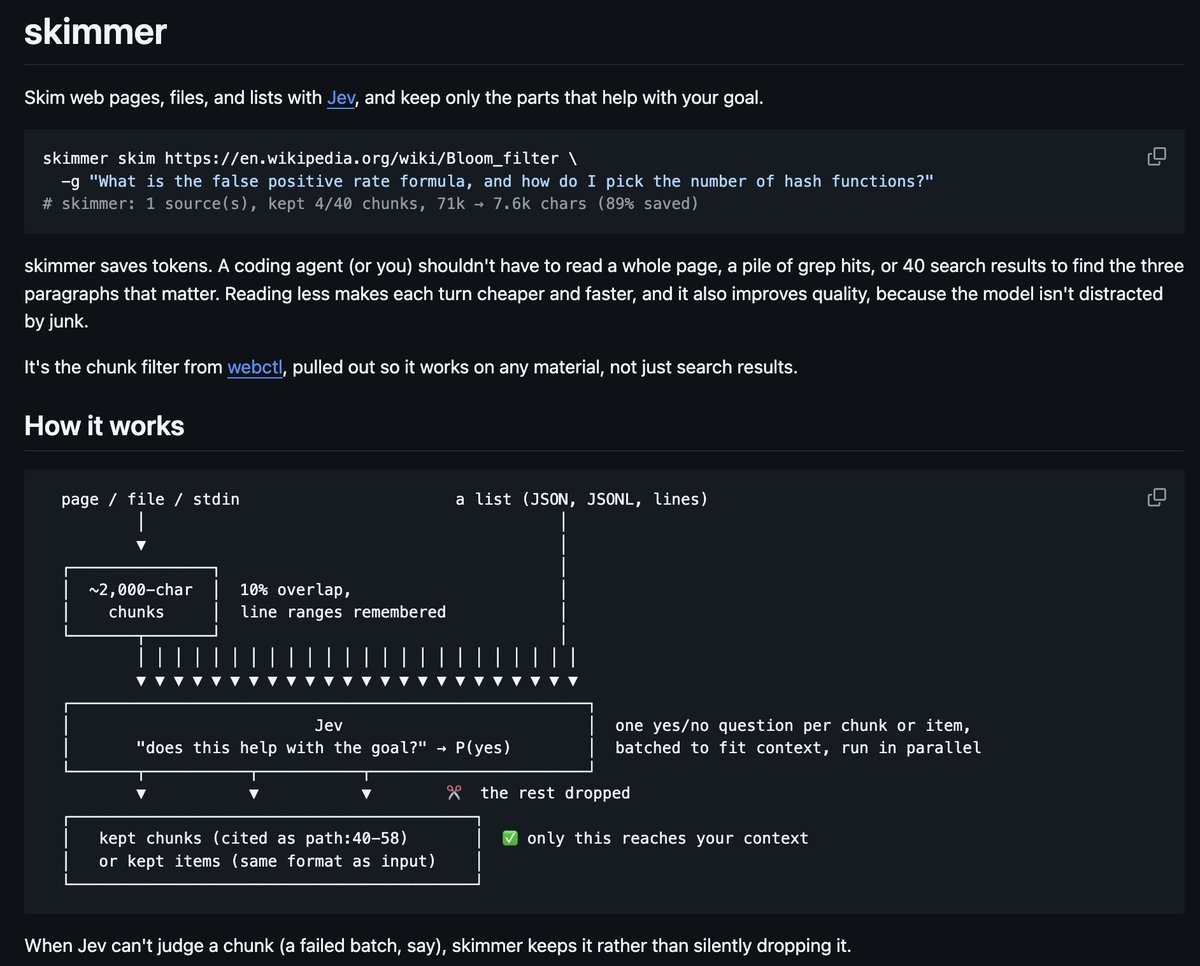Copy the How it works diagram block
Image resolution: width=1200 pixels, height=966 pixels.
[x=1156, y=498]
